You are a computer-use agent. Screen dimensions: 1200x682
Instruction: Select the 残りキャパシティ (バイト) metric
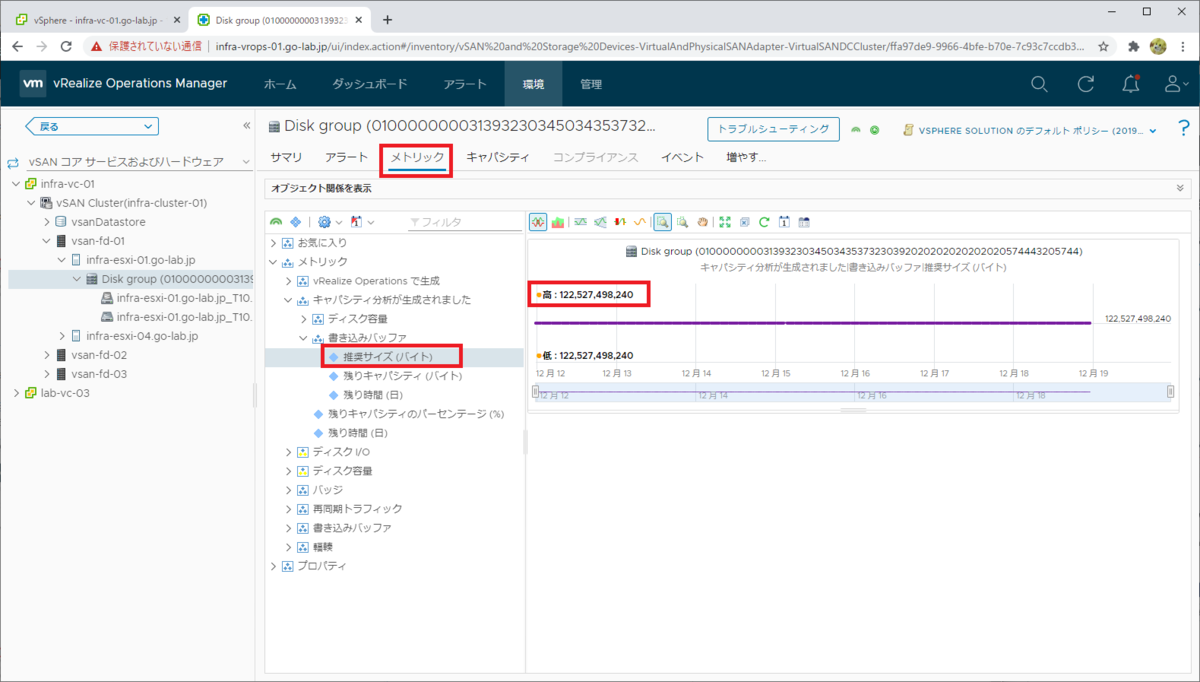402,376
